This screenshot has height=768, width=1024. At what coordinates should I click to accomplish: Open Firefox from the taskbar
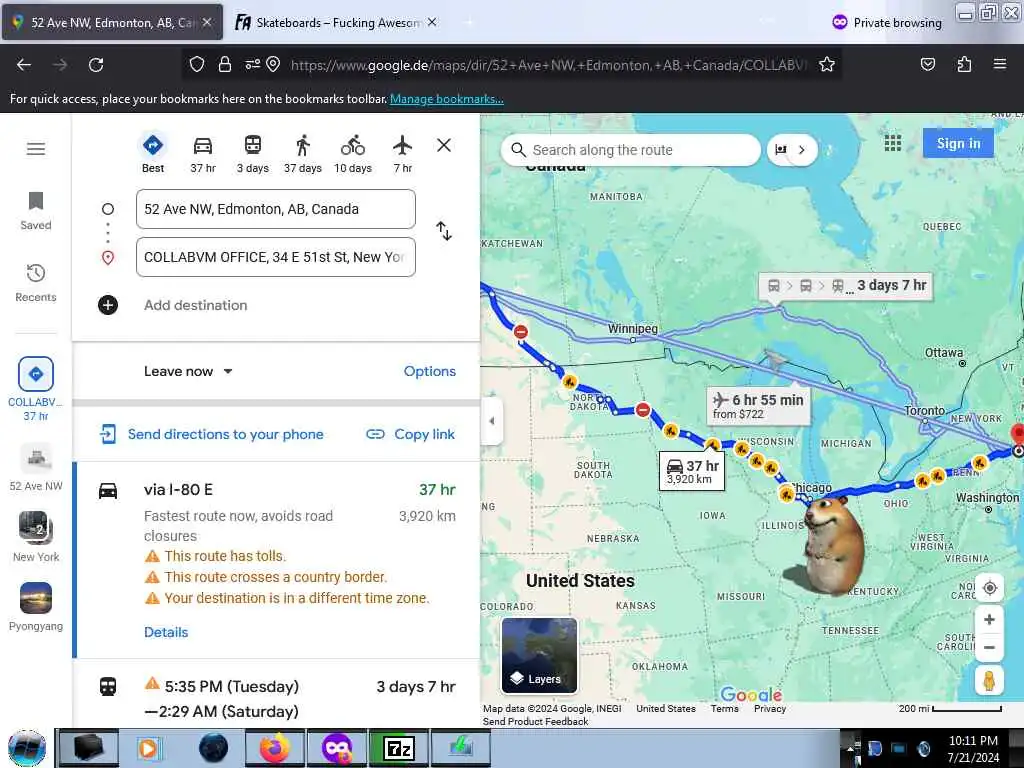(275, 748)
